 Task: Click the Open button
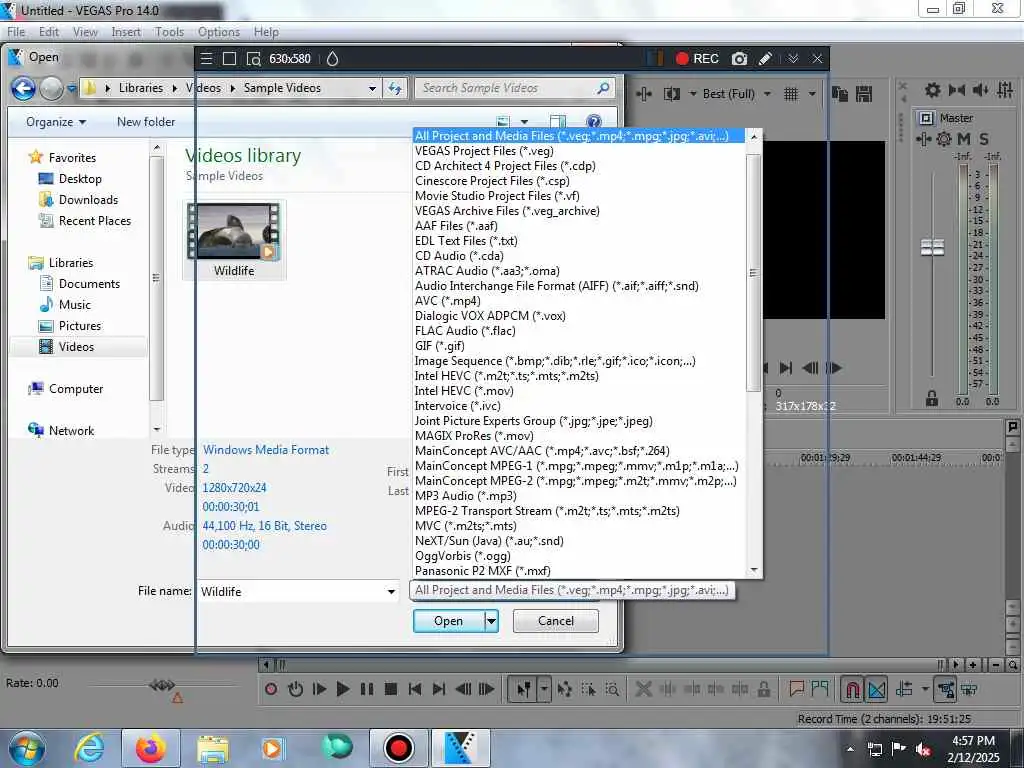[x=449, y=621]
